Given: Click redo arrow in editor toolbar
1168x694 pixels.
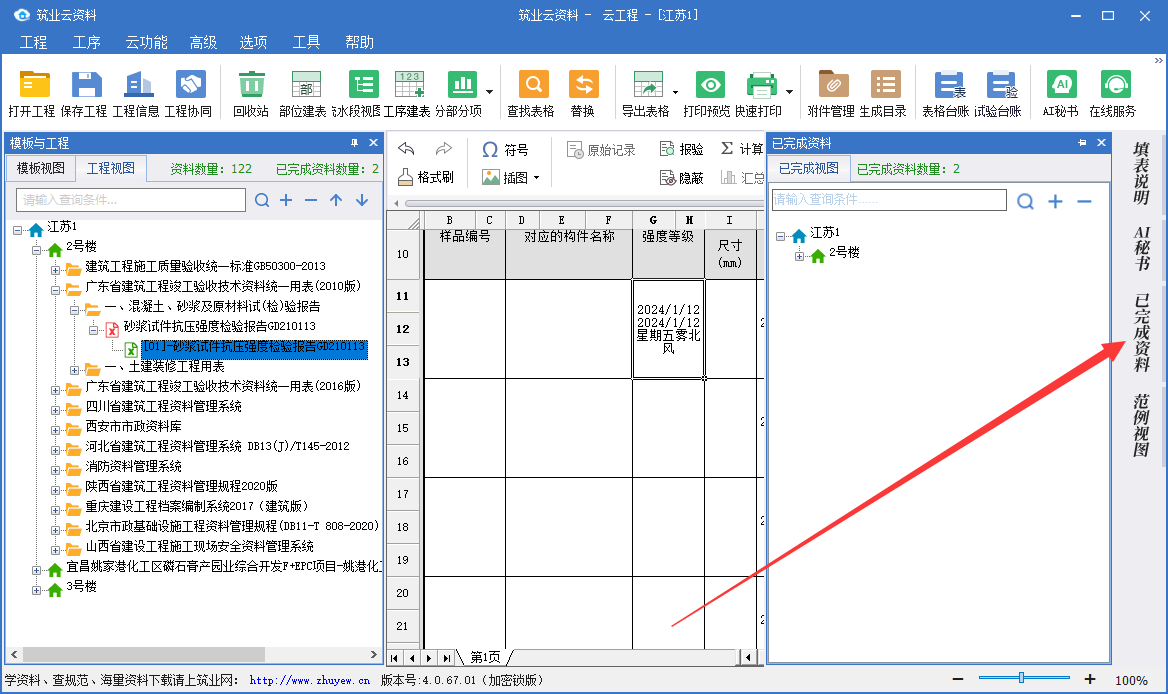Looking at the screenshot, I should tap(443, 149).
